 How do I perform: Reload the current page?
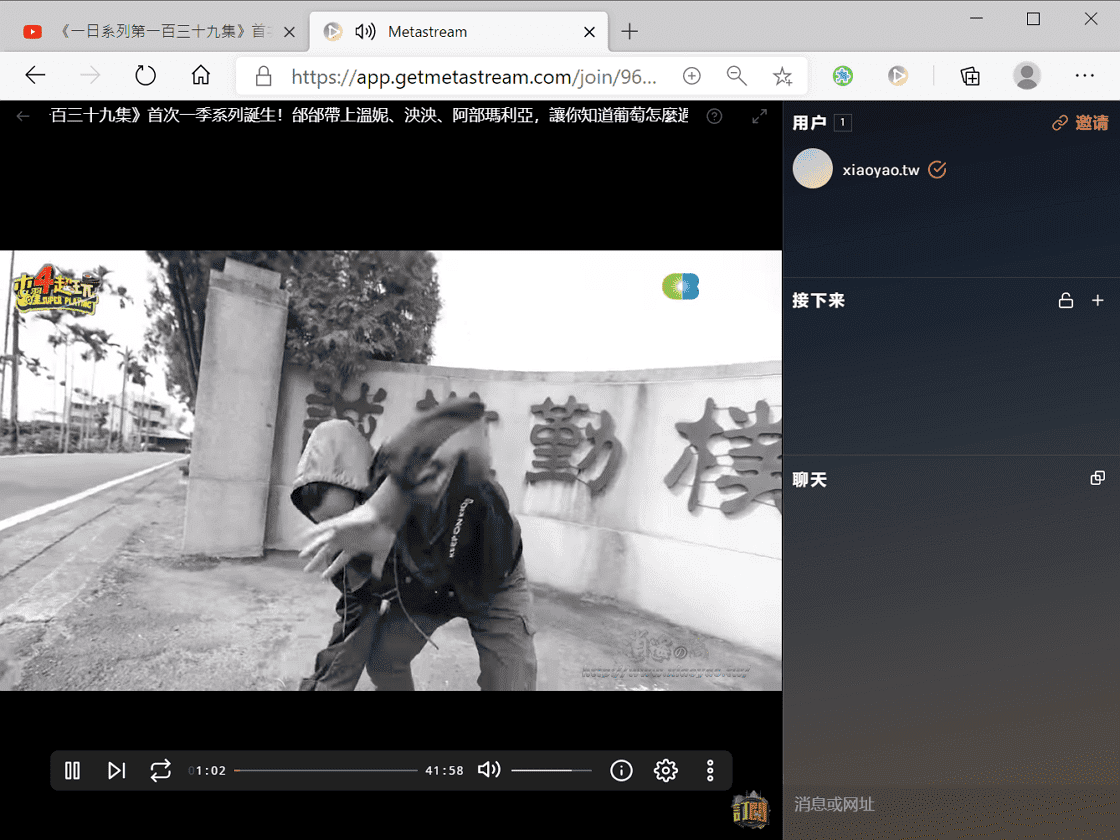[x=145, y=75]
